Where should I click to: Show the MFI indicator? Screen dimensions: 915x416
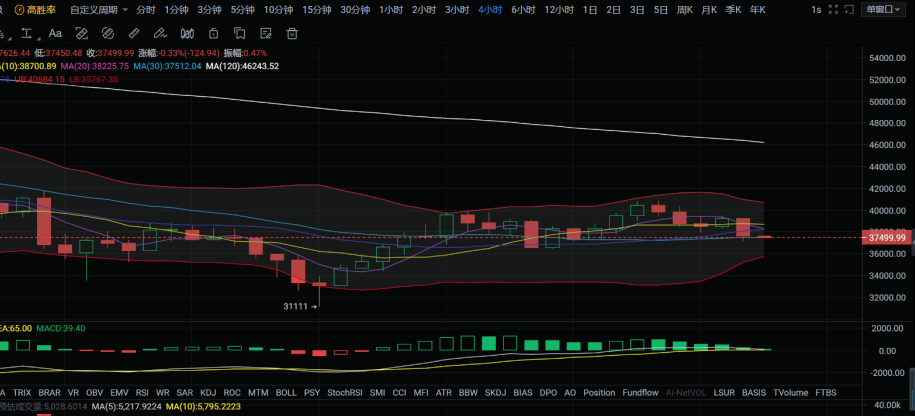421,393
